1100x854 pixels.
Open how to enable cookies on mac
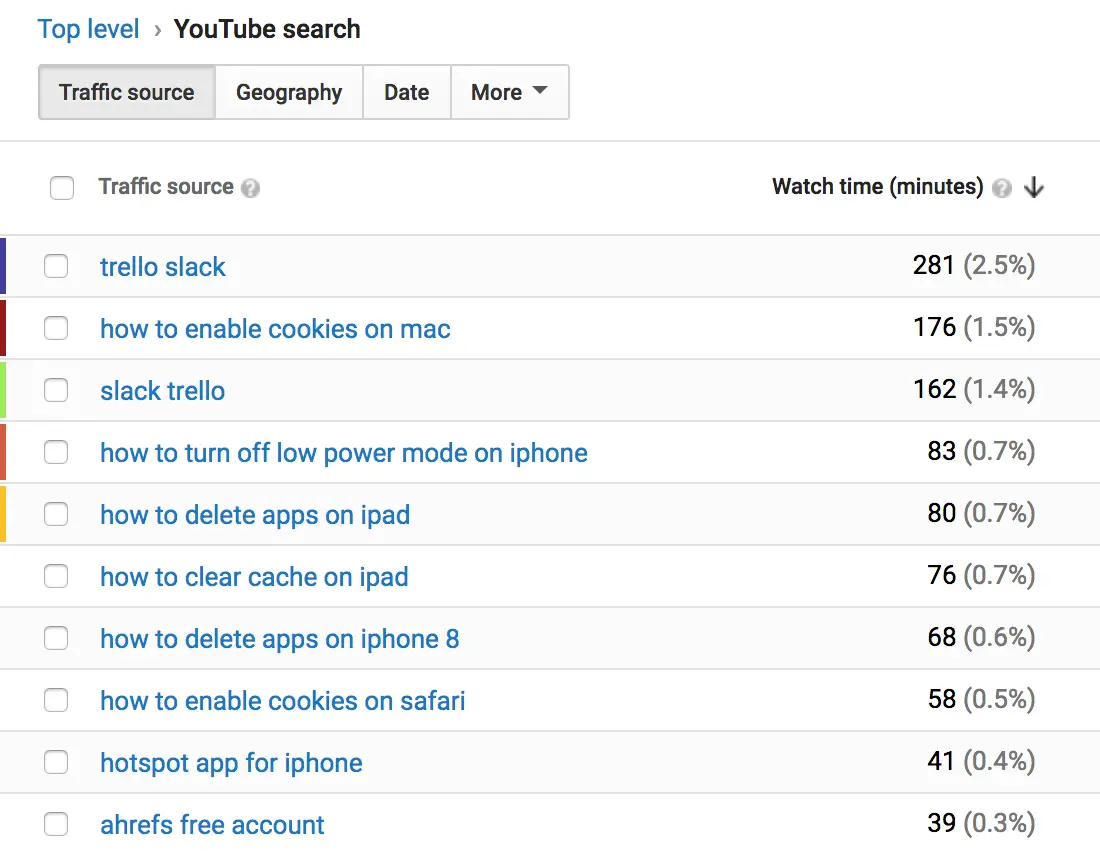pyautogui.click(x=275, y=329)
